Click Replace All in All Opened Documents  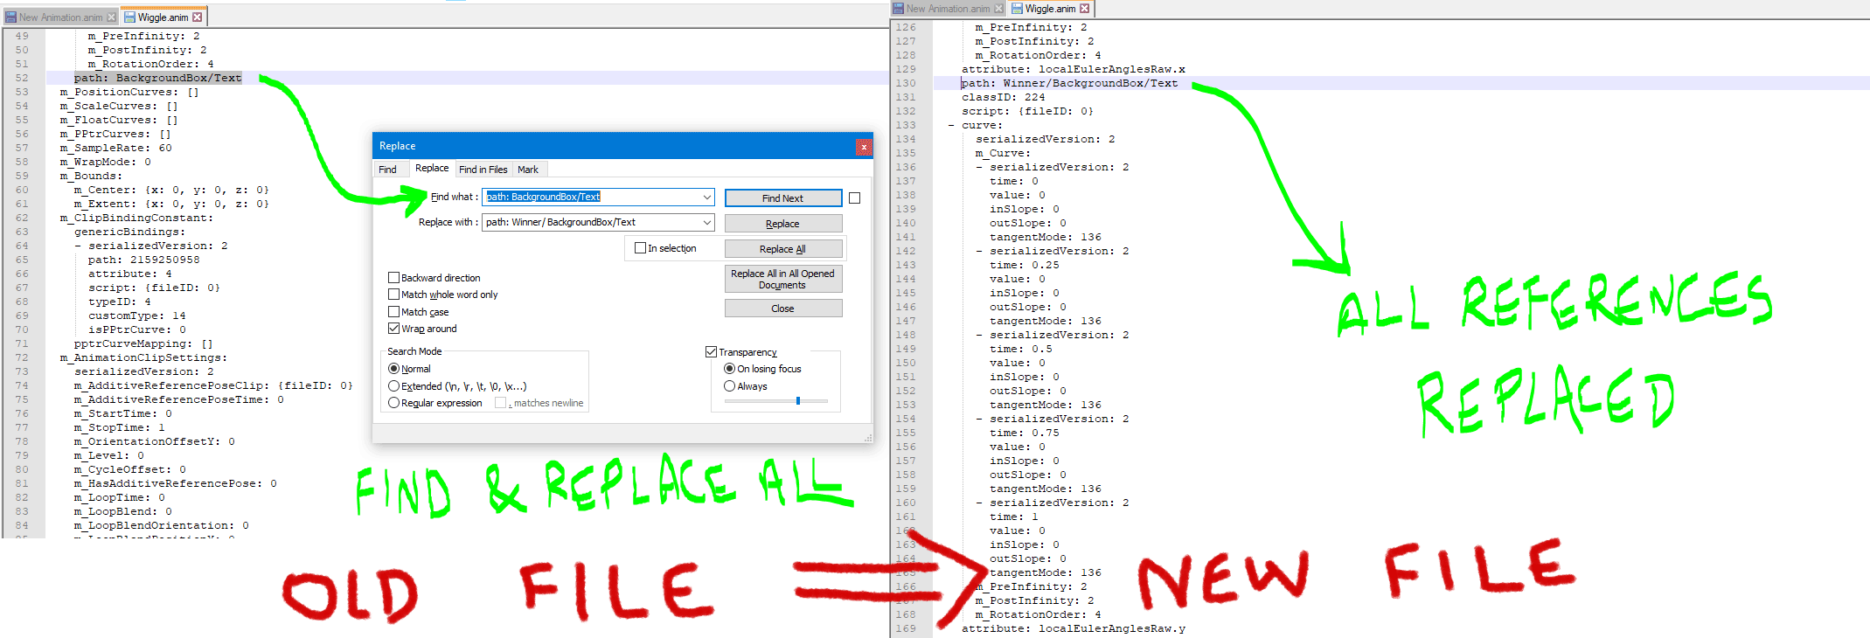pos(782,279)
